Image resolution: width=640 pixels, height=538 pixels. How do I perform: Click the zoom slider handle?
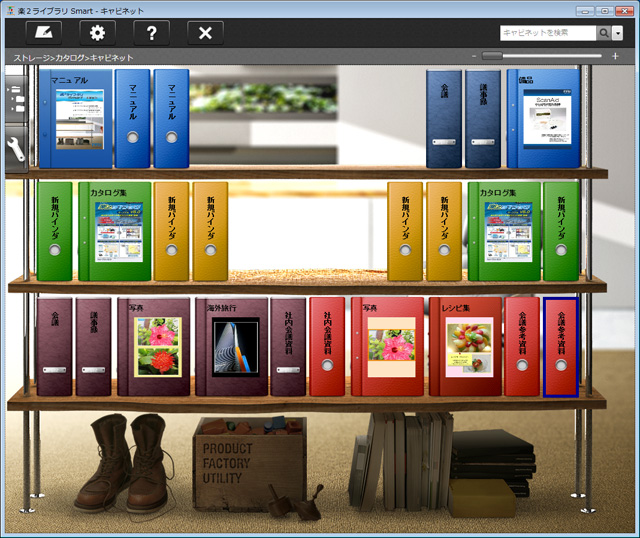(x=492, y=56)
